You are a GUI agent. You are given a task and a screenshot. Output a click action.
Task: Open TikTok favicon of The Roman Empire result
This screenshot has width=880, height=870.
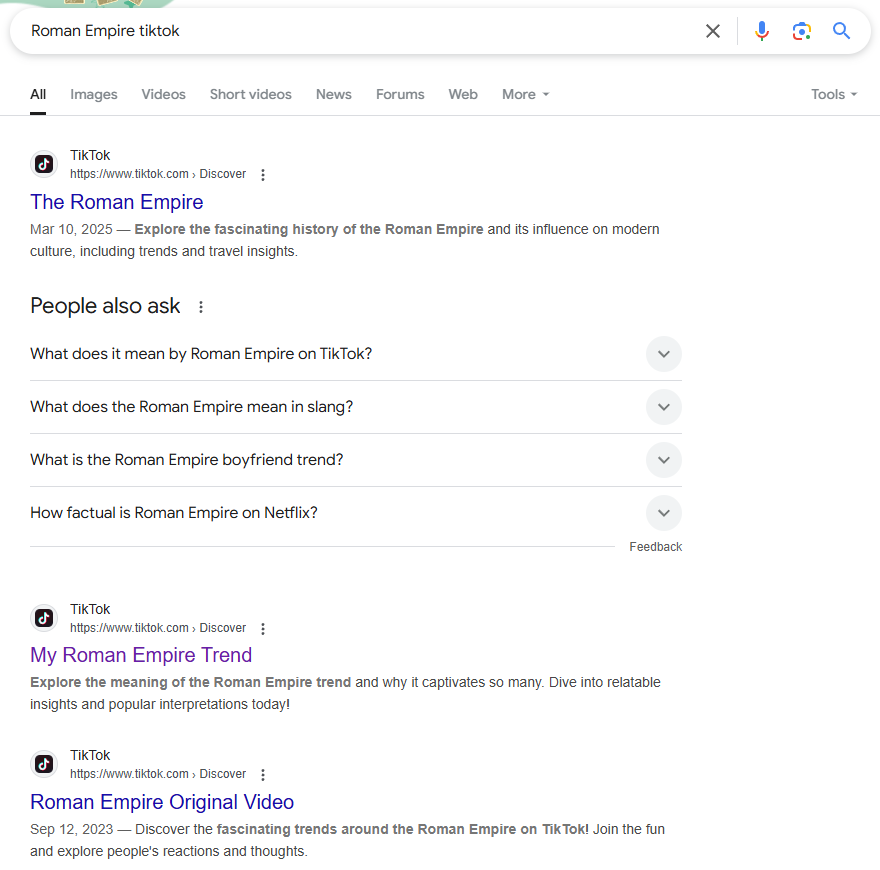click(x=44, y=164)
